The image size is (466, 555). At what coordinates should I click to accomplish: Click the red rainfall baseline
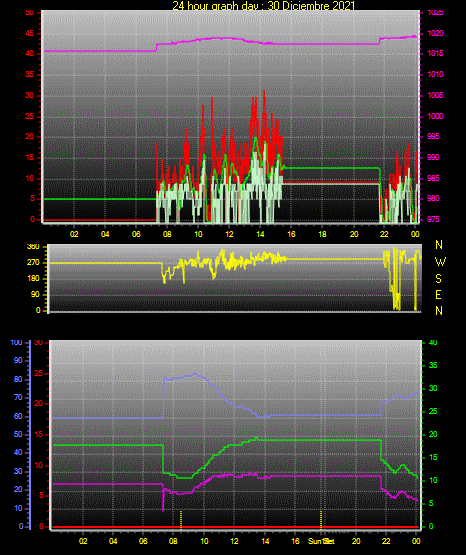[x=235, y=527]
